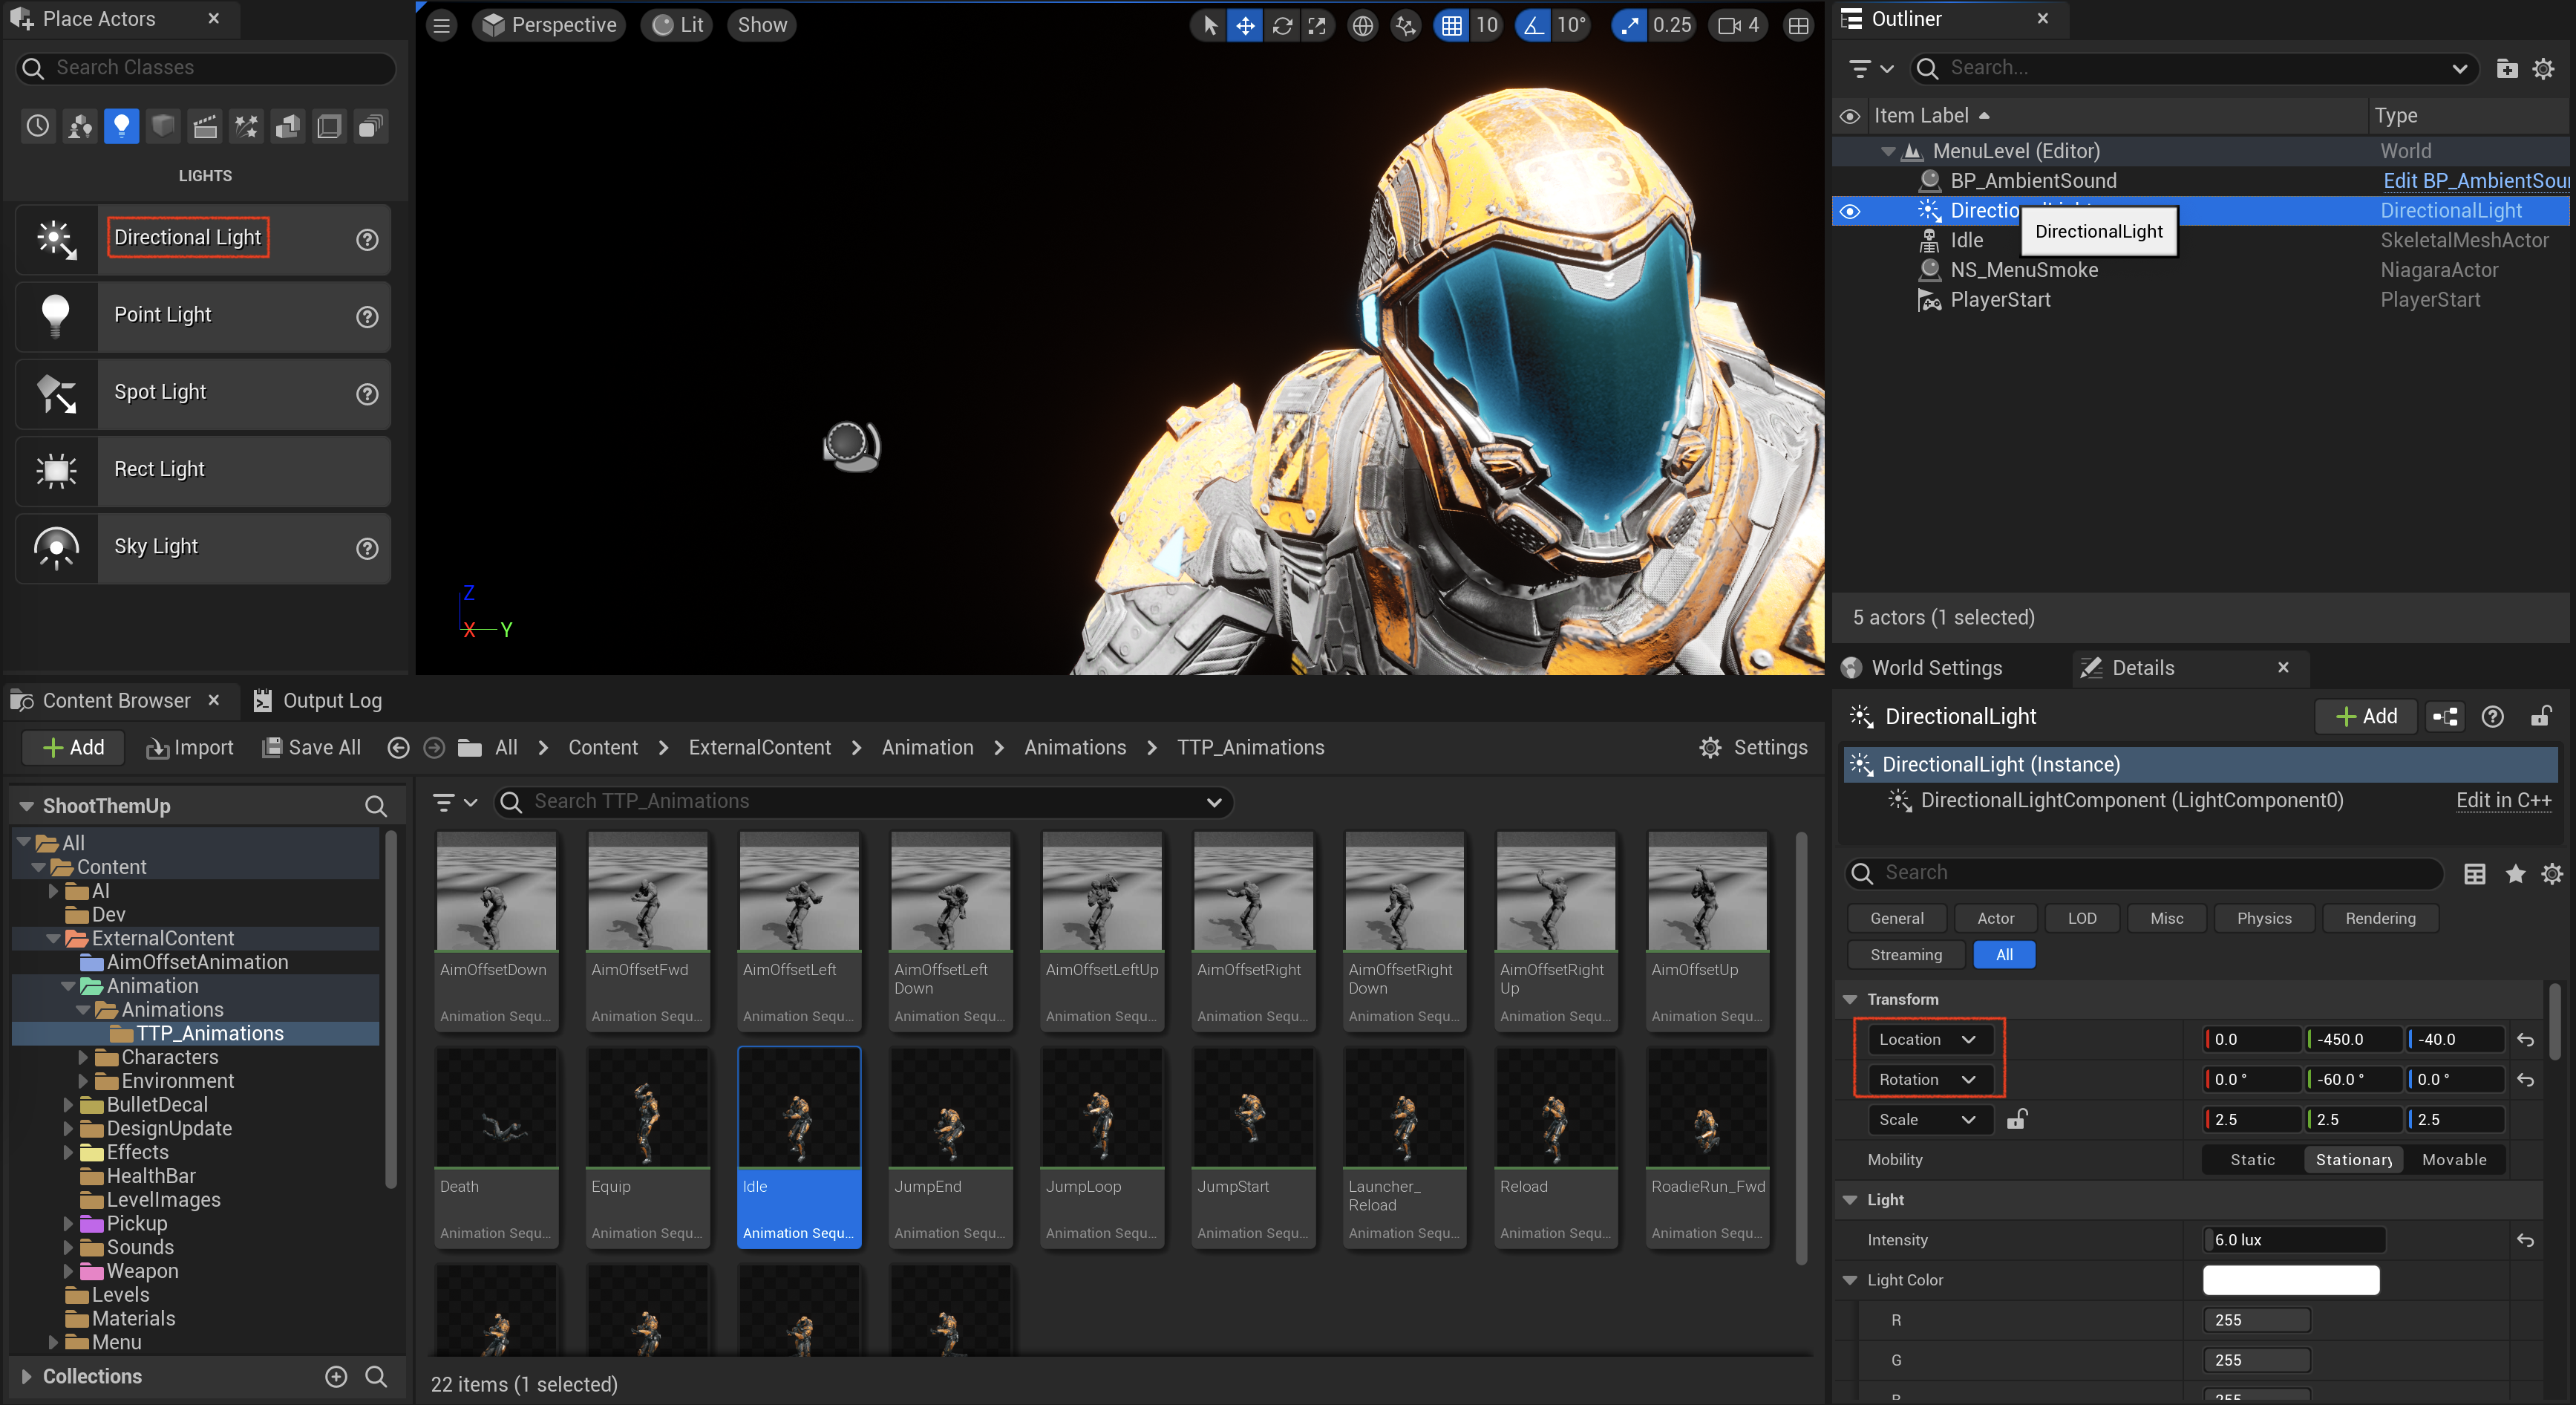Click Add in Content Browser
2576x1405 pixels.
point(73,747)
